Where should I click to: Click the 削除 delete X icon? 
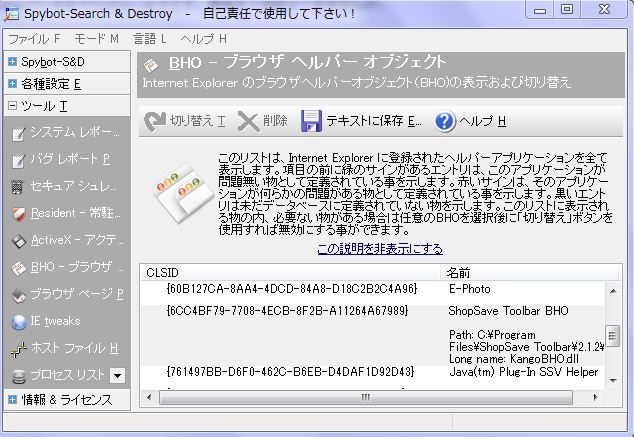point(248,121)
